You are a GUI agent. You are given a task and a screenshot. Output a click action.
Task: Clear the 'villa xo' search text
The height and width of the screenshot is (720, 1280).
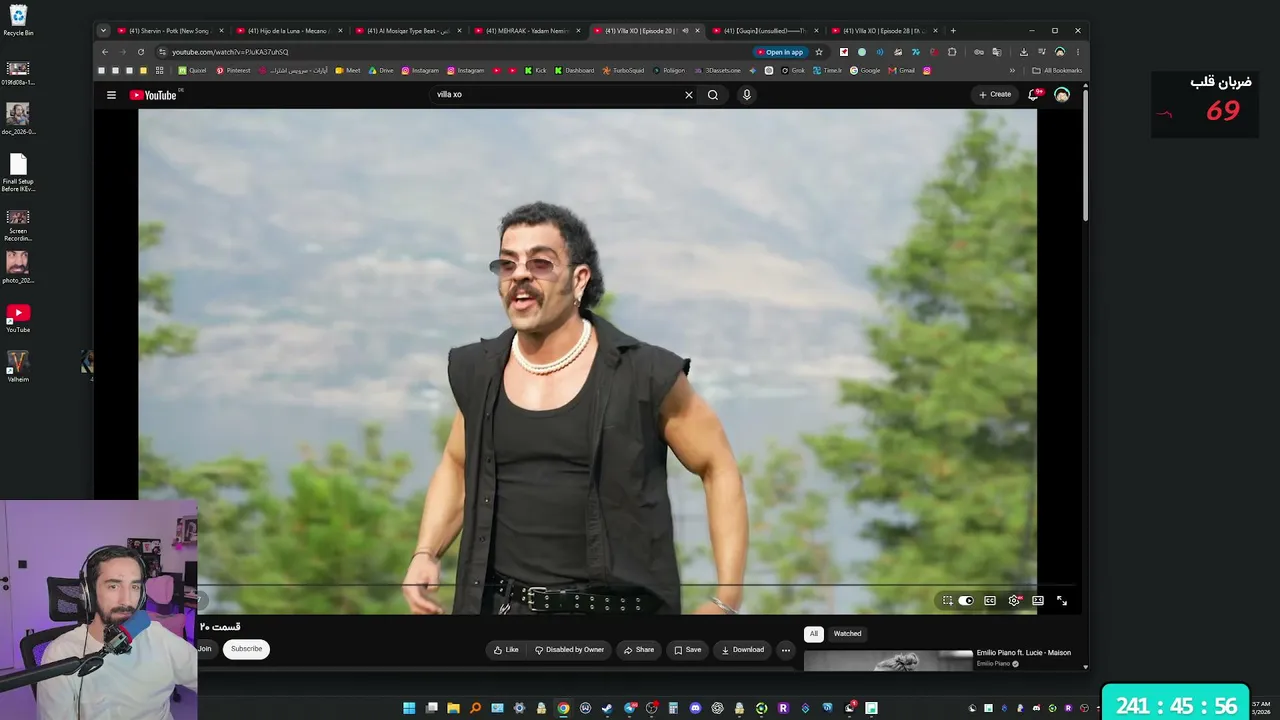[688, 95]
